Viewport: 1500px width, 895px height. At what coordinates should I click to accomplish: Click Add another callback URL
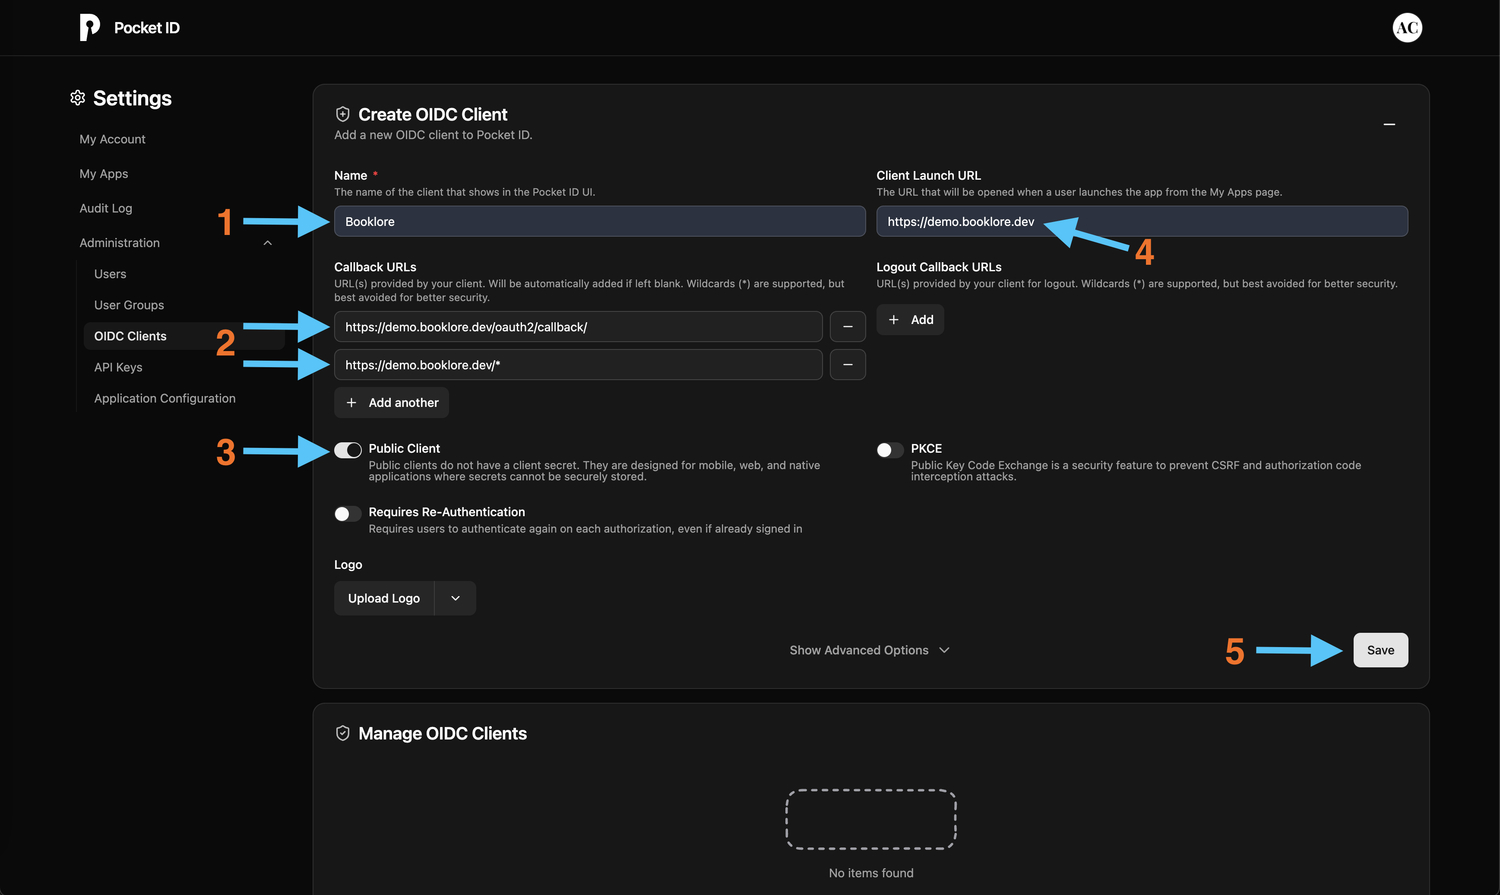click(391, 402)
